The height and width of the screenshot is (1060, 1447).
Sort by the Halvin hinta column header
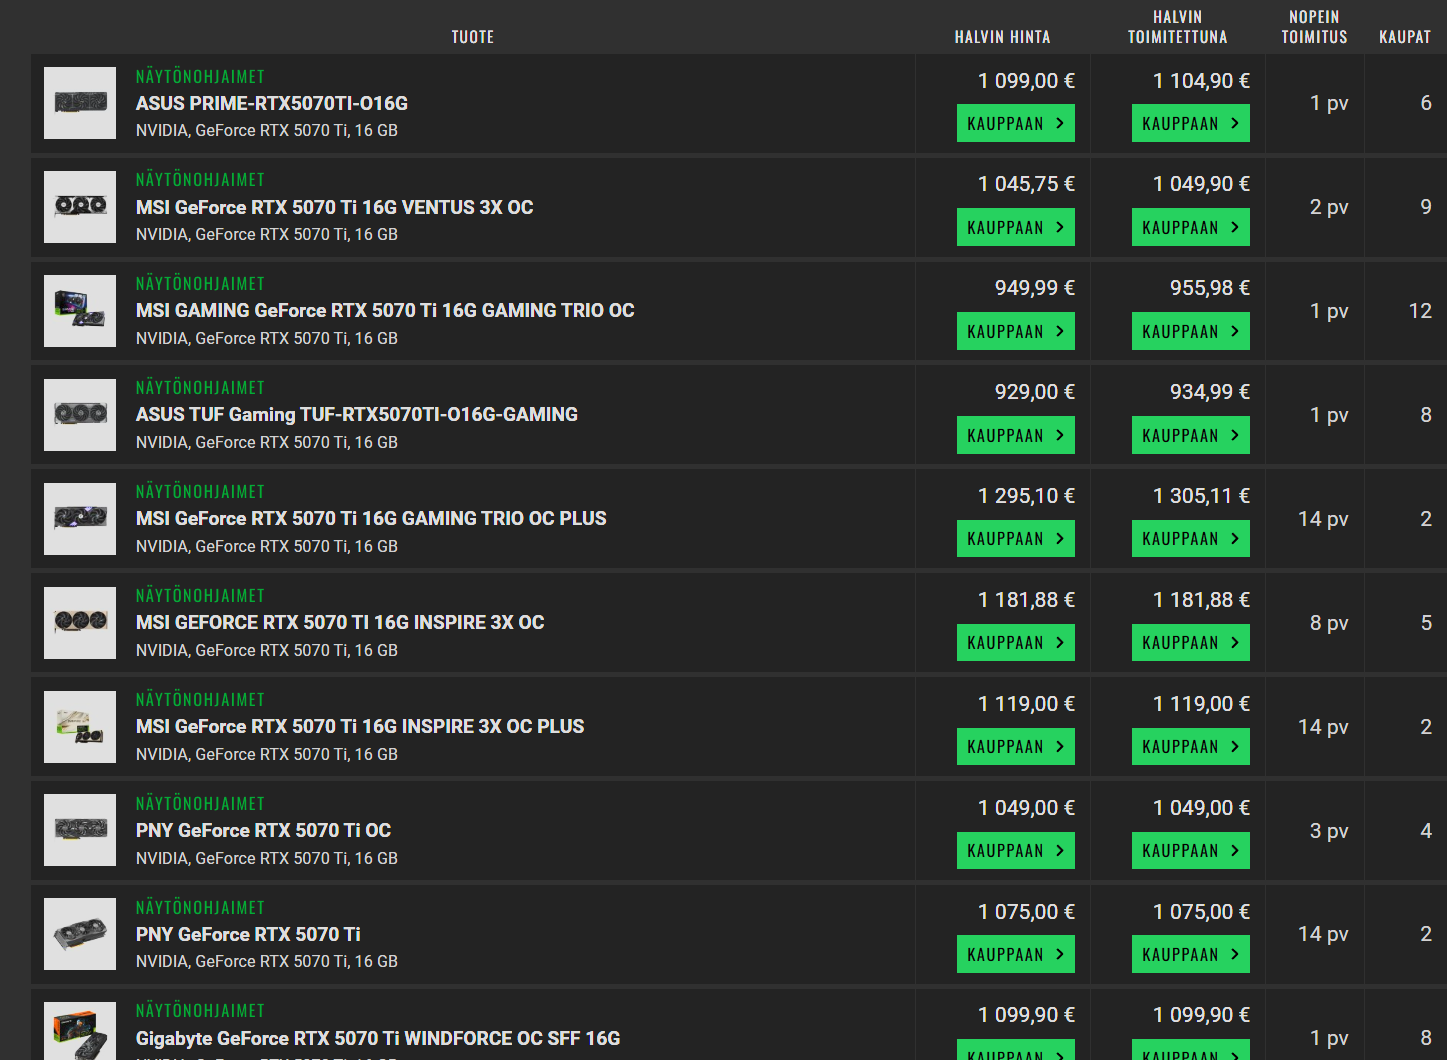tap(1002, 37)
